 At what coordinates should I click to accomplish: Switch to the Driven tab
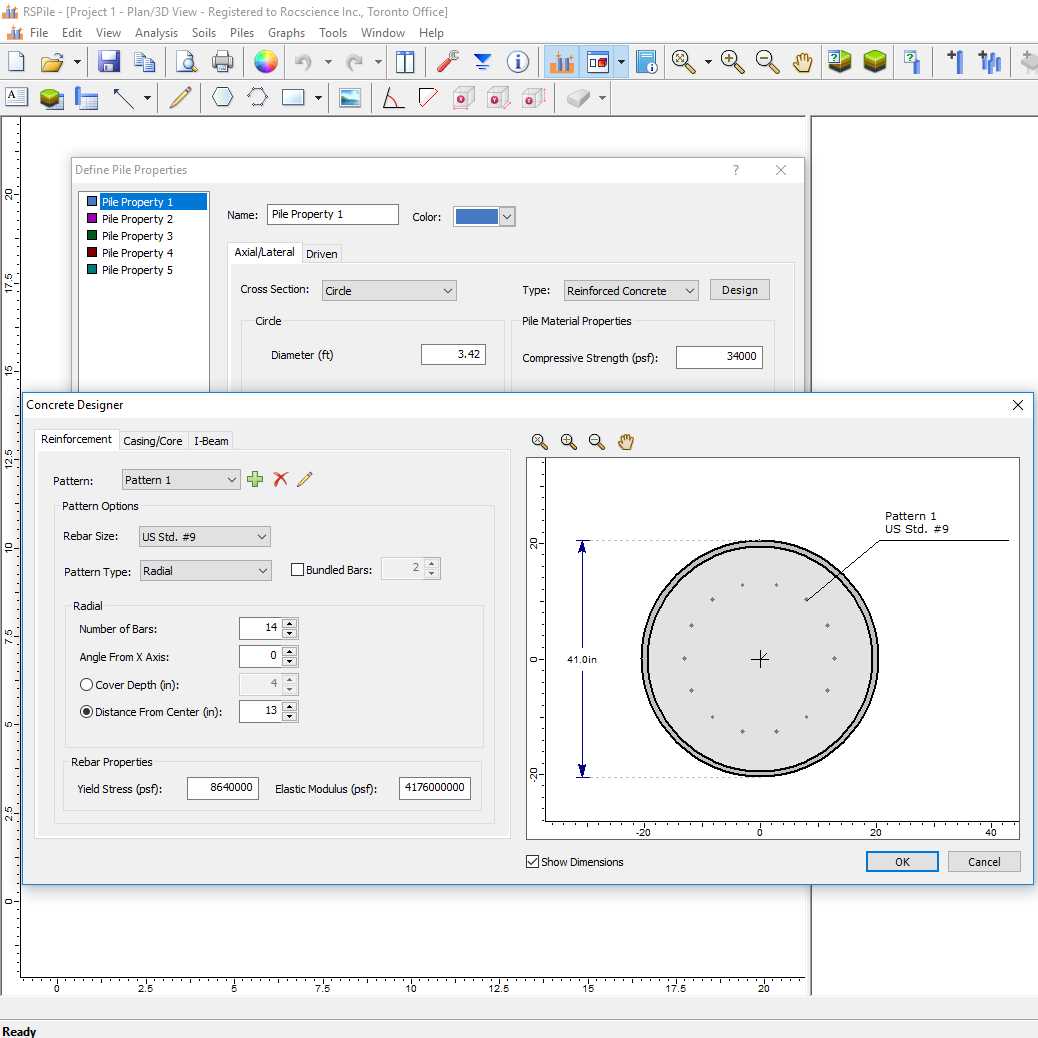(x=322, y=254)
